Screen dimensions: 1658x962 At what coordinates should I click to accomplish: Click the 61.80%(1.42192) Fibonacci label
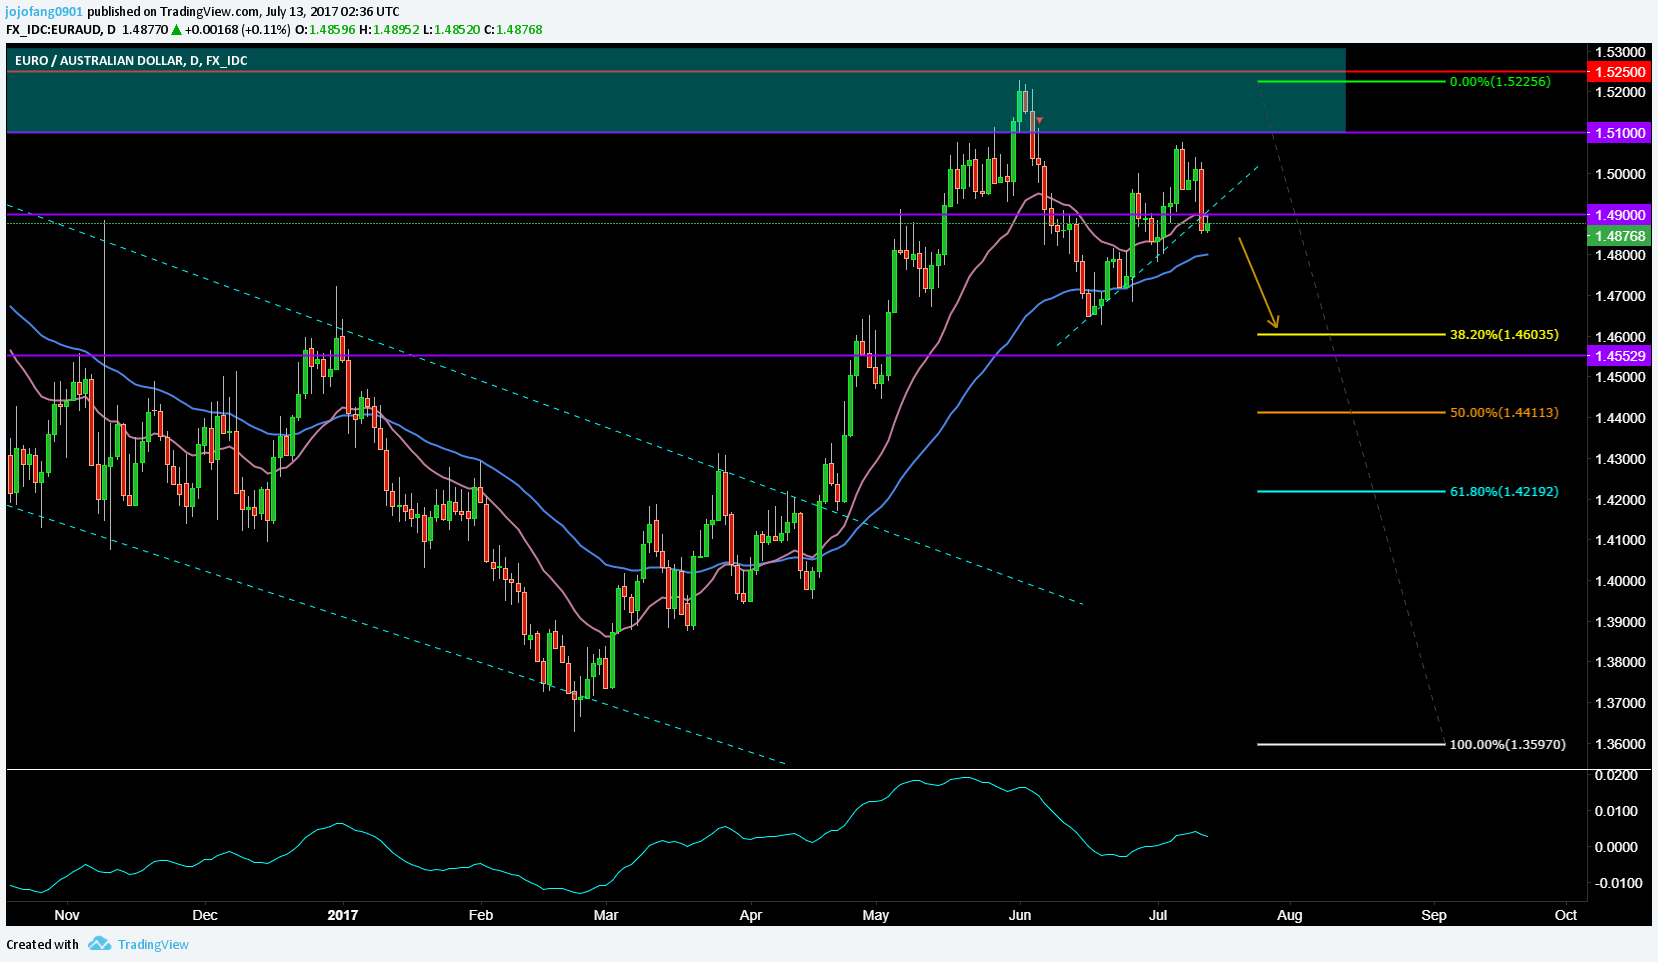click(1504, 492)
